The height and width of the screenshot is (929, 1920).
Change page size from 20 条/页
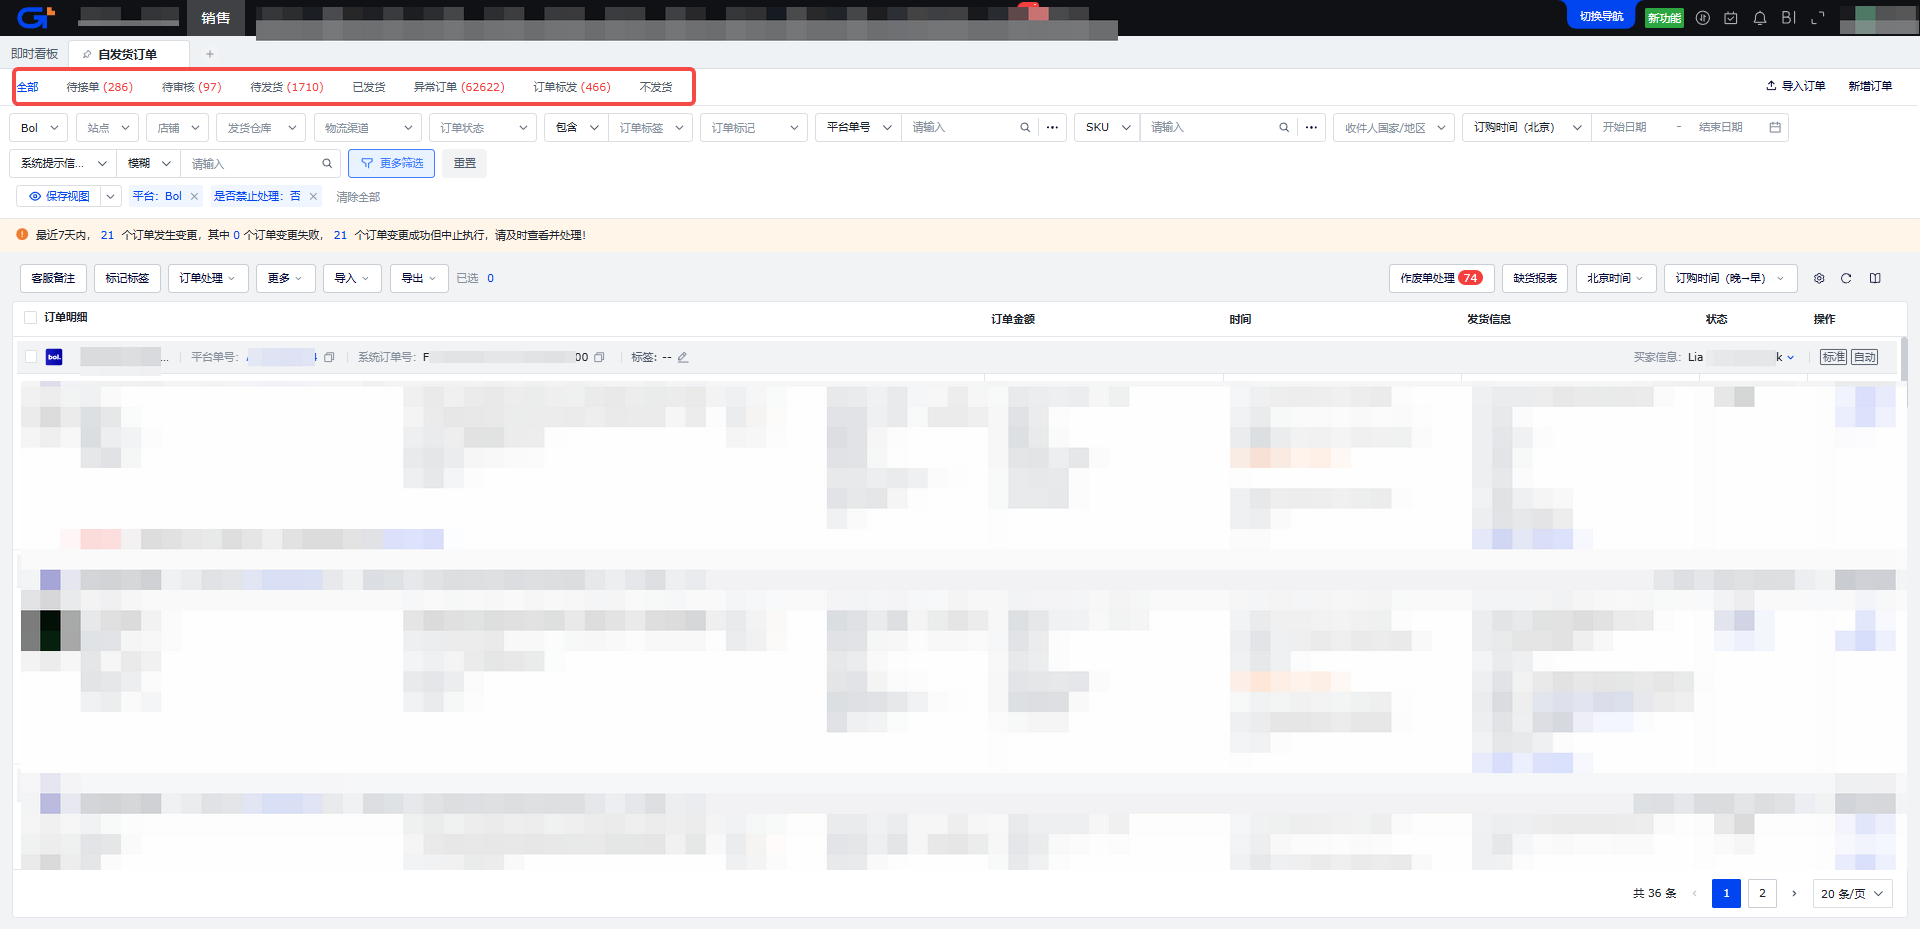(1852, 893)
